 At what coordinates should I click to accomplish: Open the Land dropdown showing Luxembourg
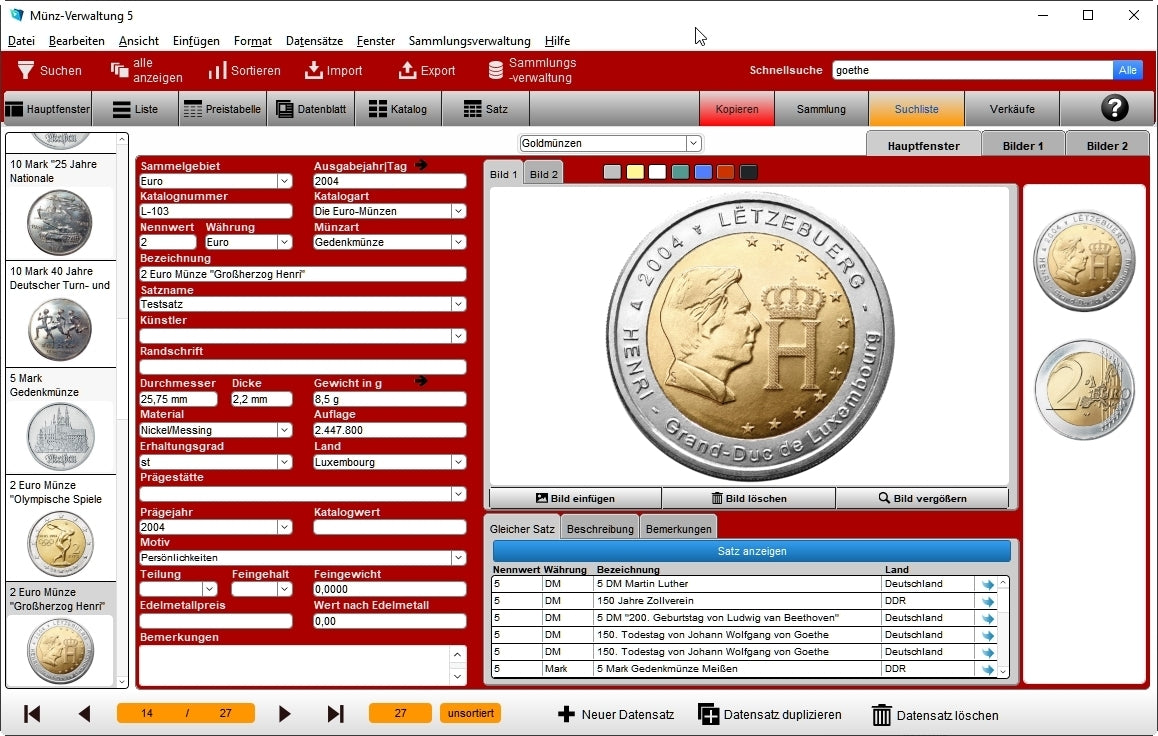[458, 462]
